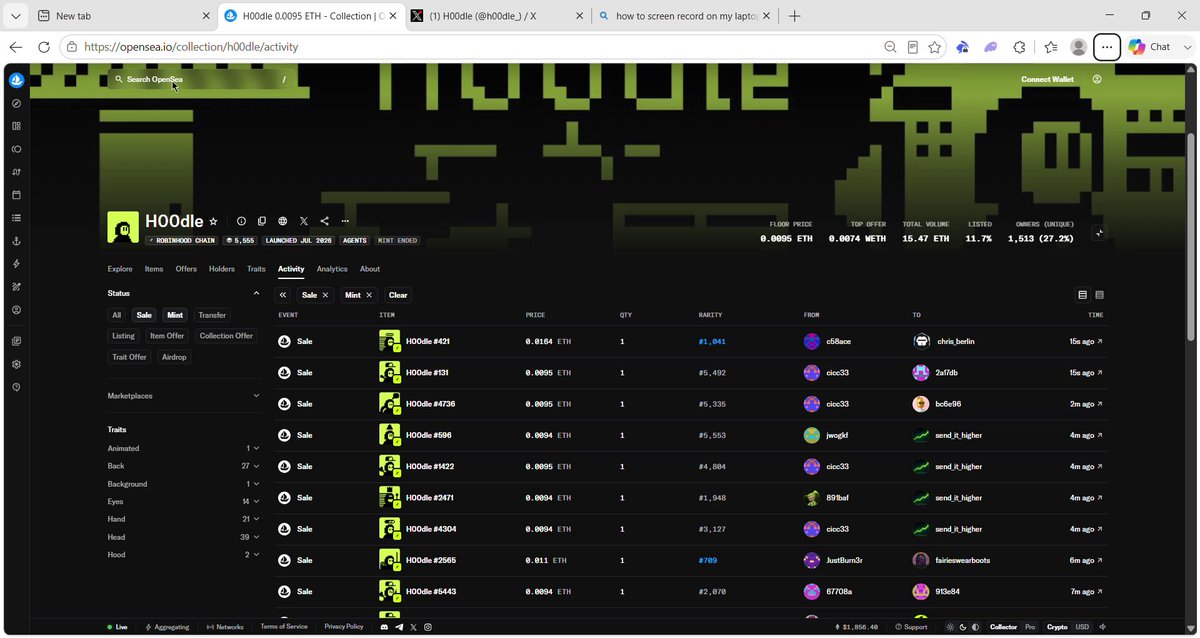This screenshot has width=1200, height=638.
Task: Open Discord link icon in footer
Action: 384,627
